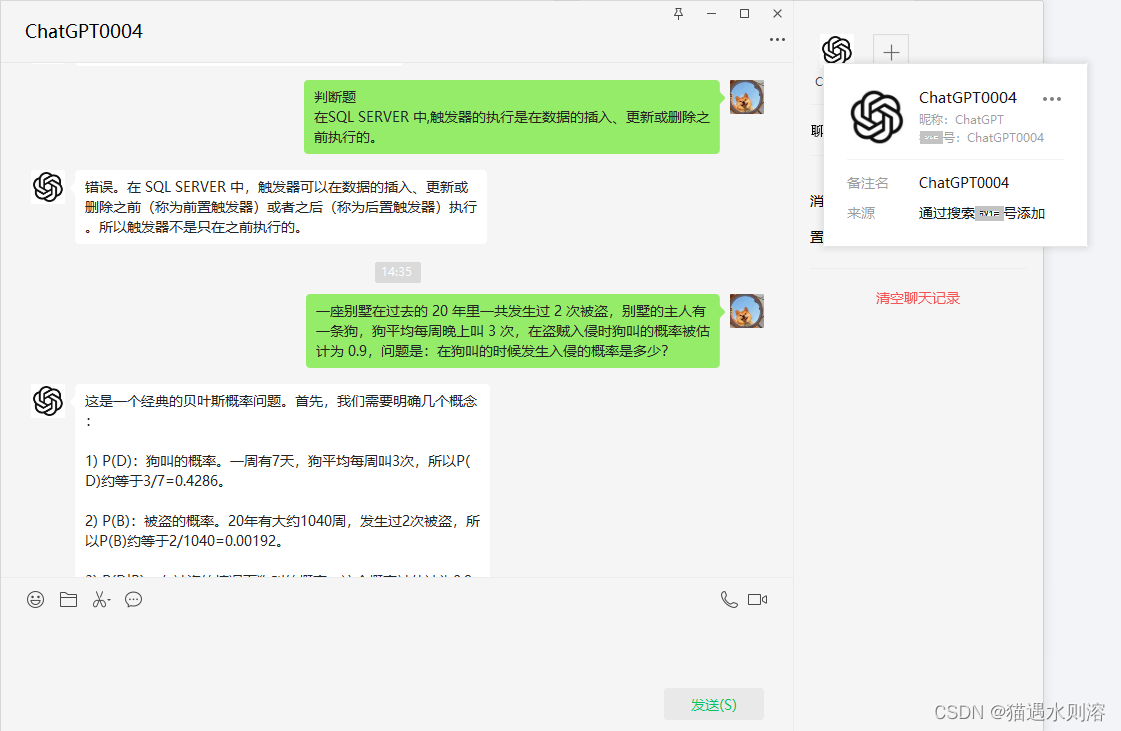Select the ChatGPT reply starting with 错误
1121x731 pixels.
click(x=281, y=207)
